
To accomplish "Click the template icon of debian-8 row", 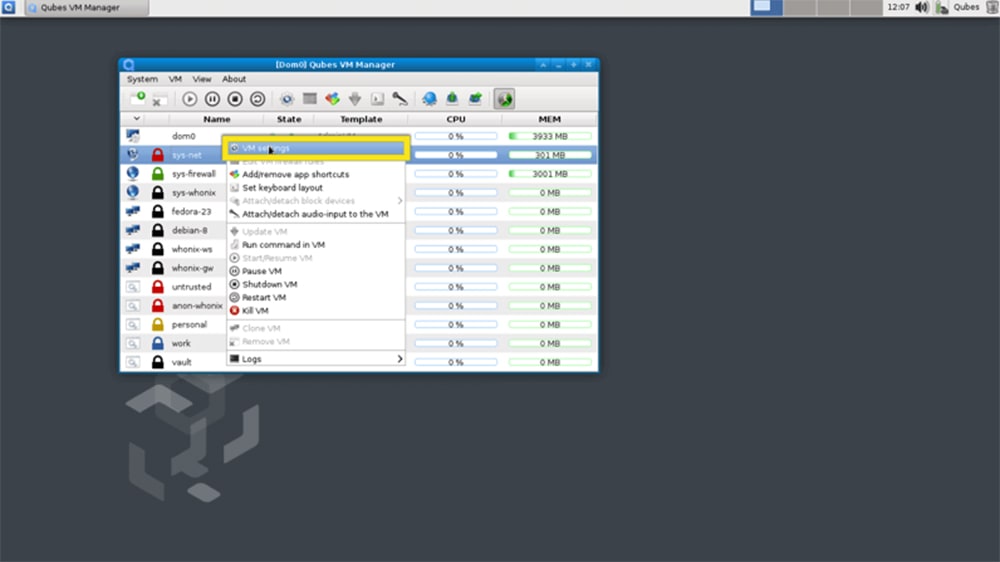I will pos(133,230).
